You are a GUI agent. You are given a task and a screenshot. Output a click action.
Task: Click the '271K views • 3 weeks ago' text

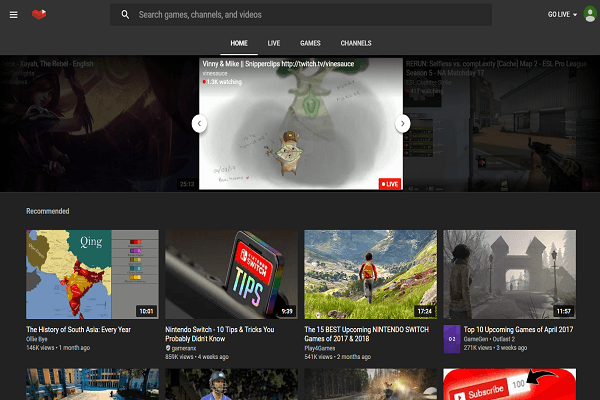[495, 348]
